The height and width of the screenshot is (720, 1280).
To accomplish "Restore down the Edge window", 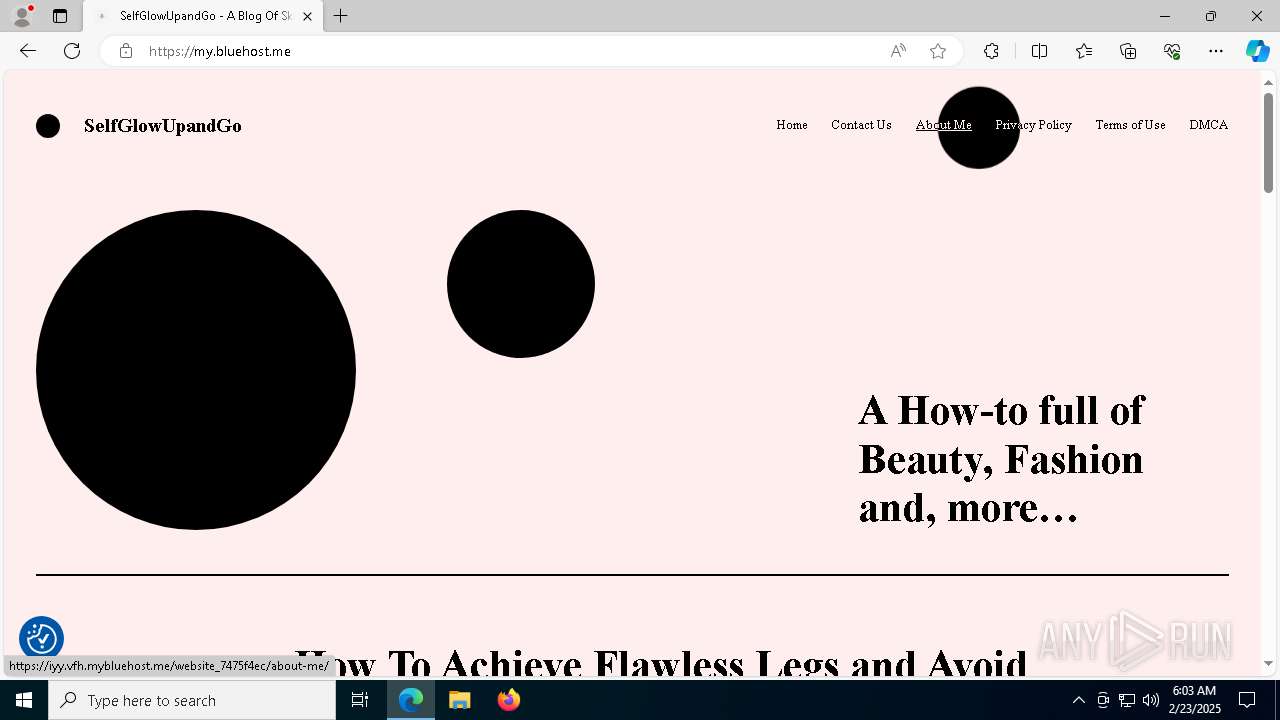I will coord(1211,16).
